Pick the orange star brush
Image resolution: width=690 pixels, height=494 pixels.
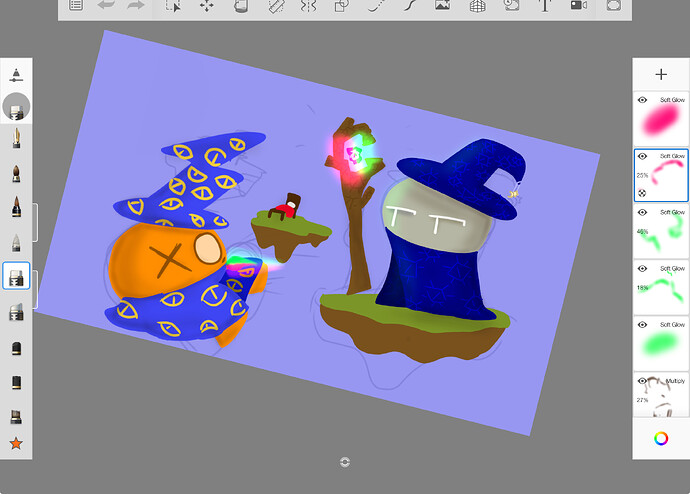coord(16,443)
